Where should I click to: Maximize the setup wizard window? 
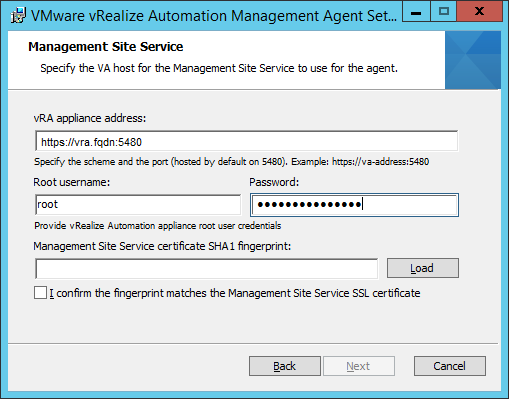[444, 12]
